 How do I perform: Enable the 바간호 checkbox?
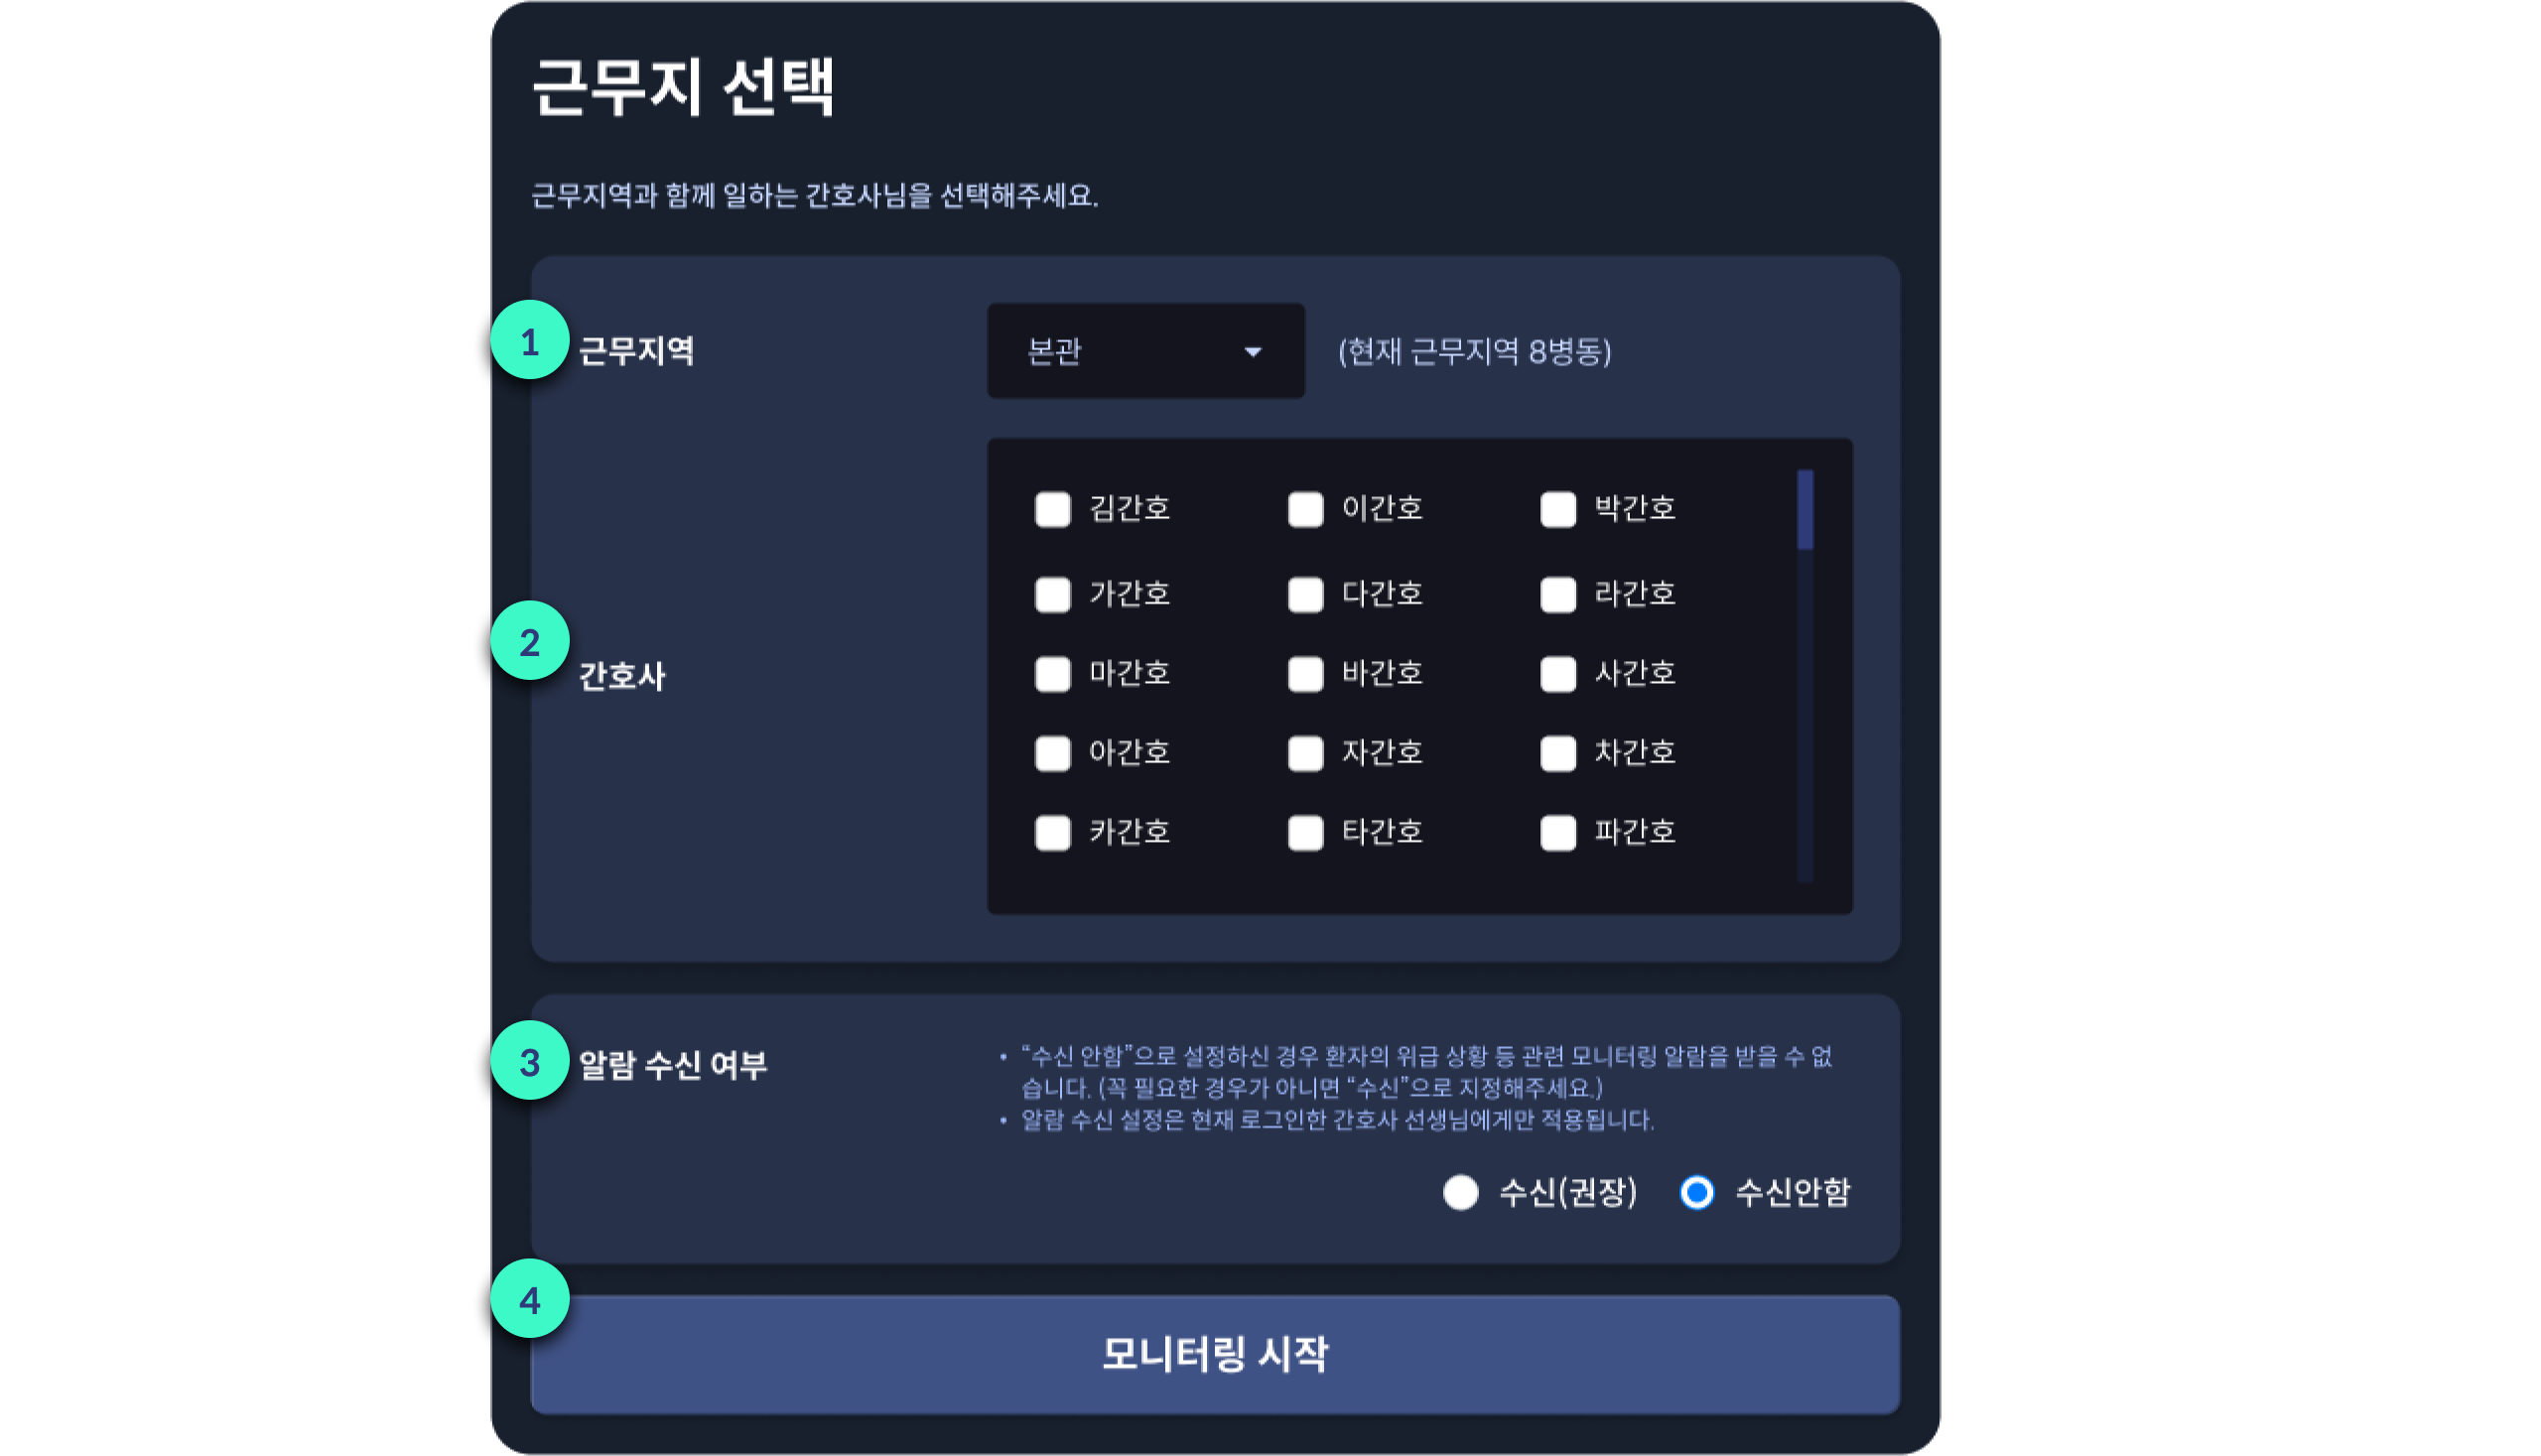1304,674
